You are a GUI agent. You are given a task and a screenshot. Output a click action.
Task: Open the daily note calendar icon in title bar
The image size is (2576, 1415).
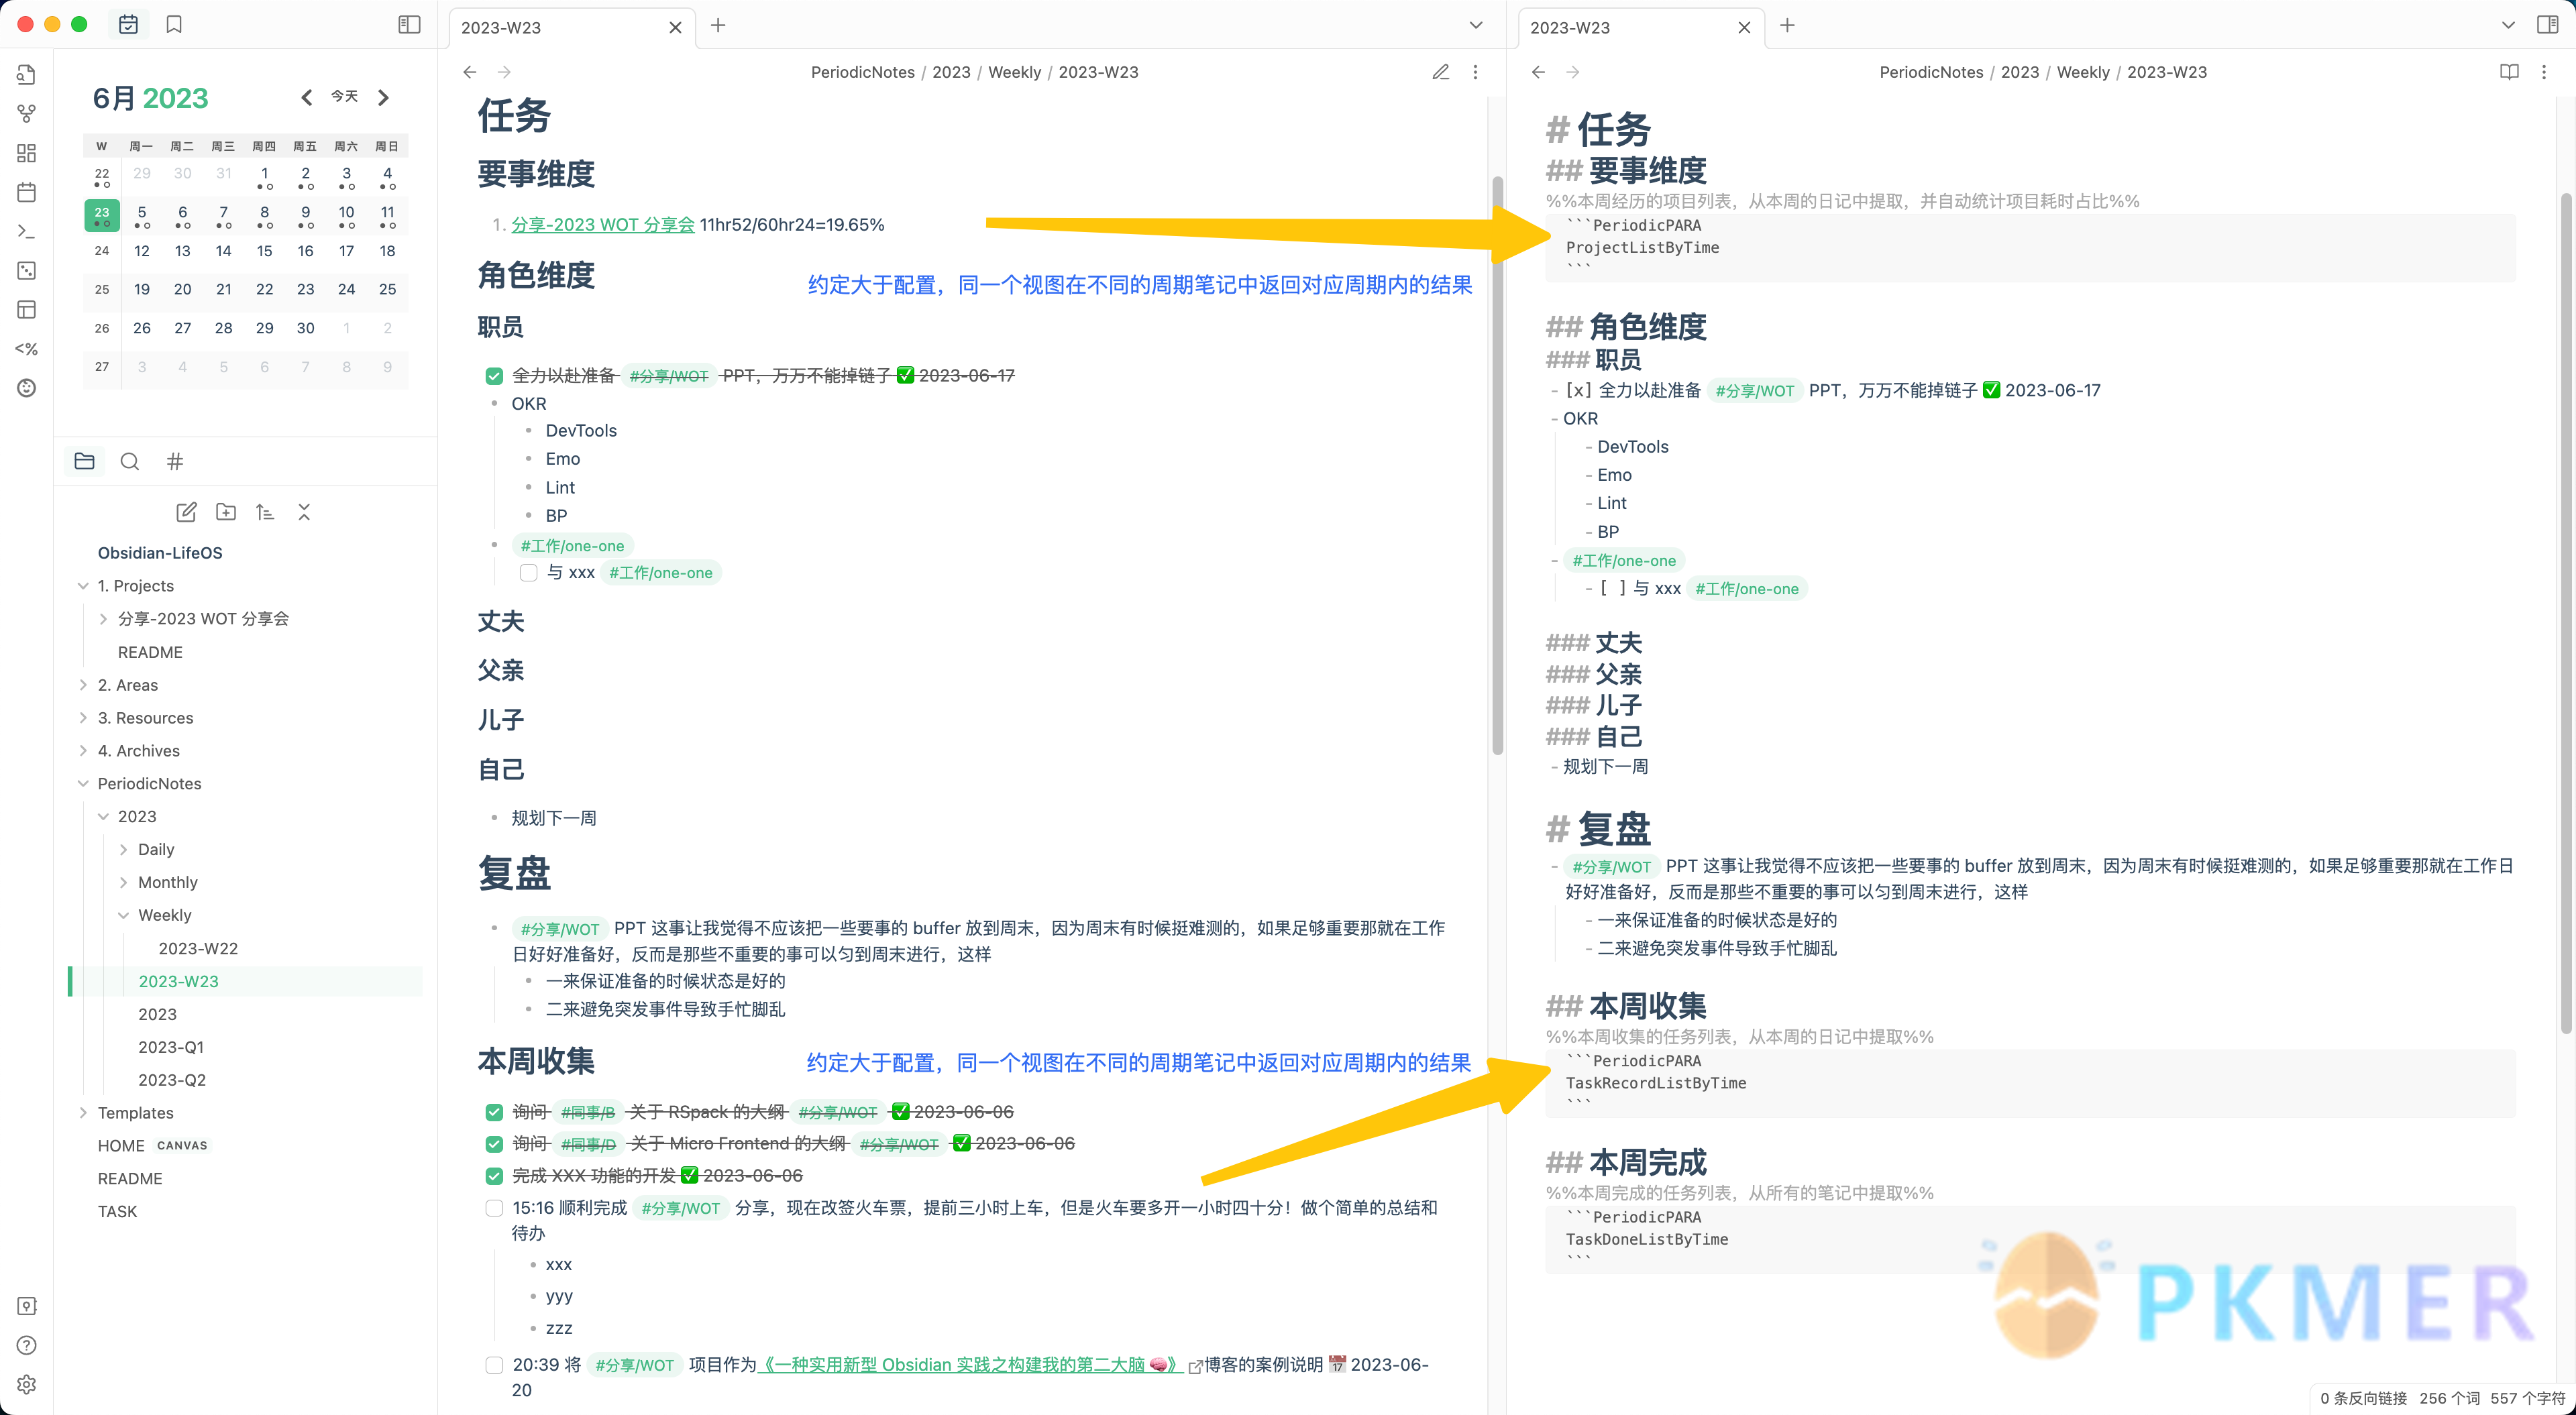128,25
